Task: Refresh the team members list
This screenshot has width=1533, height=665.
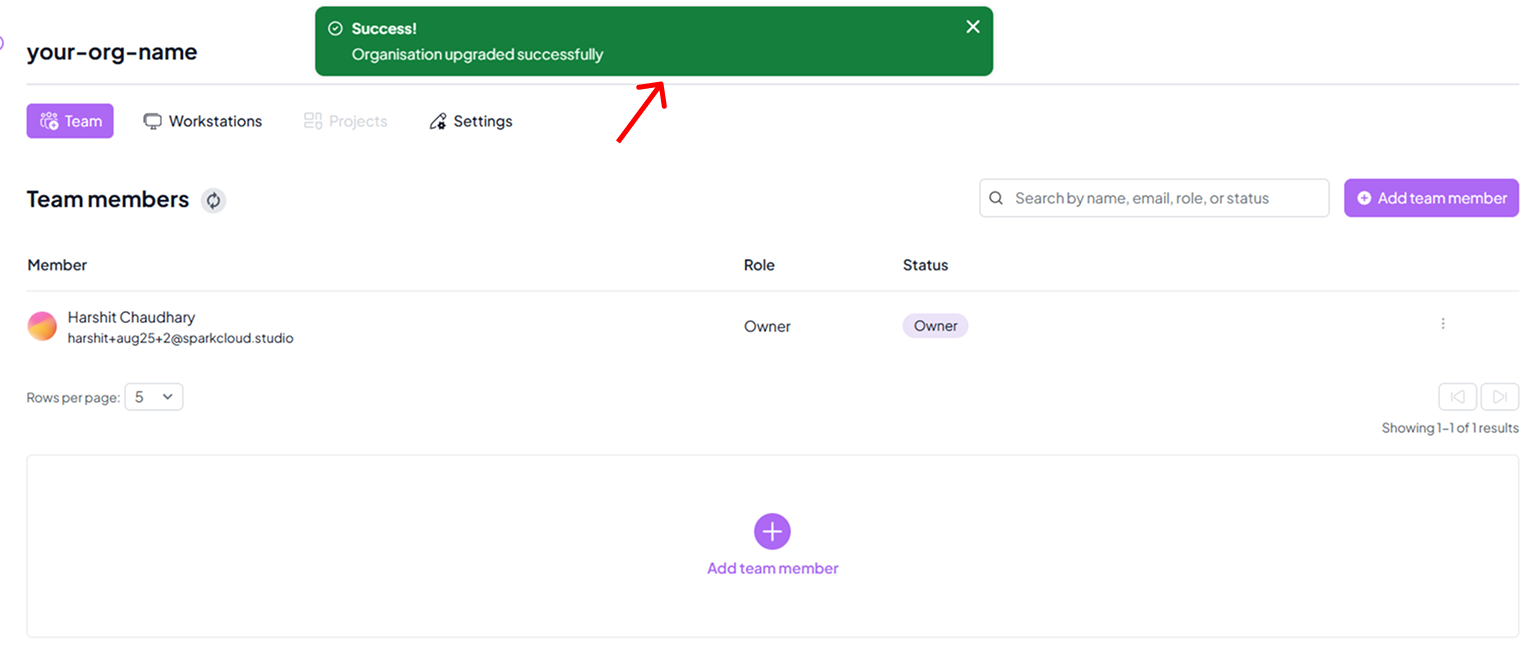Action: click(214, 200)
